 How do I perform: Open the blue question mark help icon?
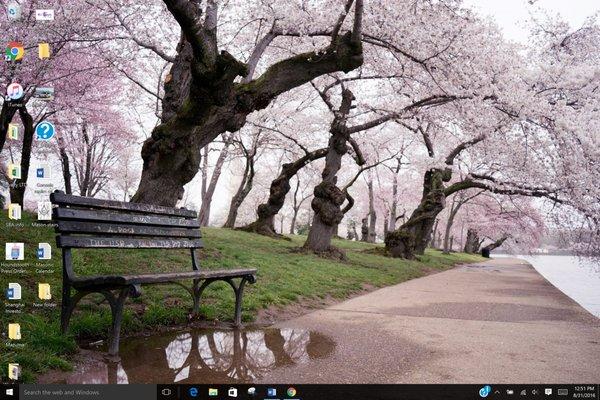44,131
